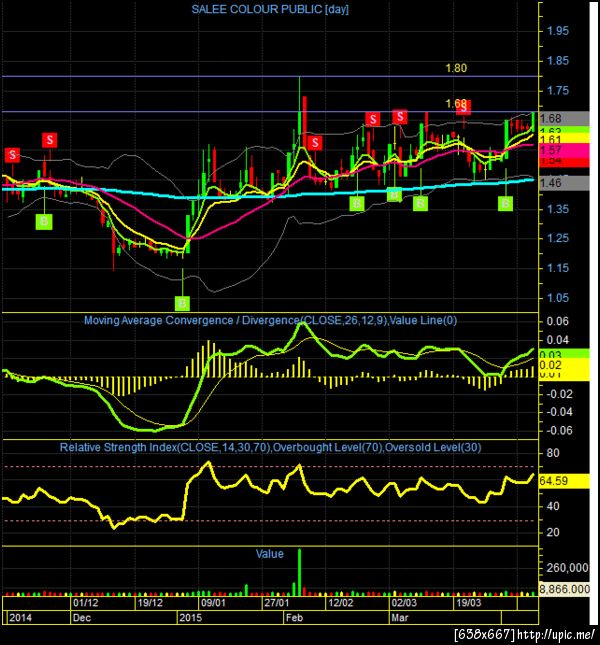This screenshot has height=645, width=600.
Task: Click the 80 RSI axis label
Action: pyautogui.click(x=553, y=453)
